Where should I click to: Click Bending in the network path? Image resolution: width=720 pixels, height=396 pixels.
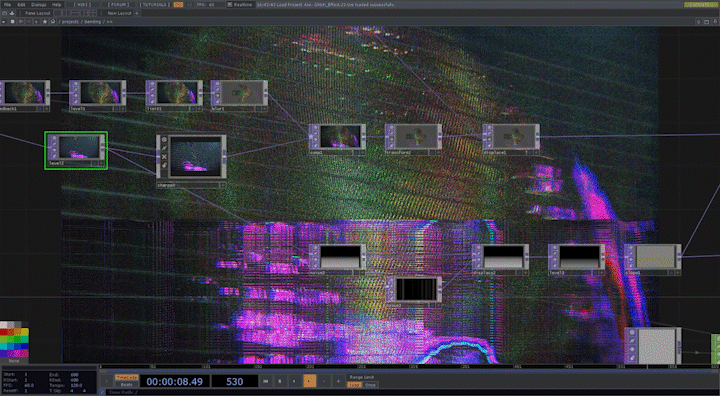[x=92, y=22]
